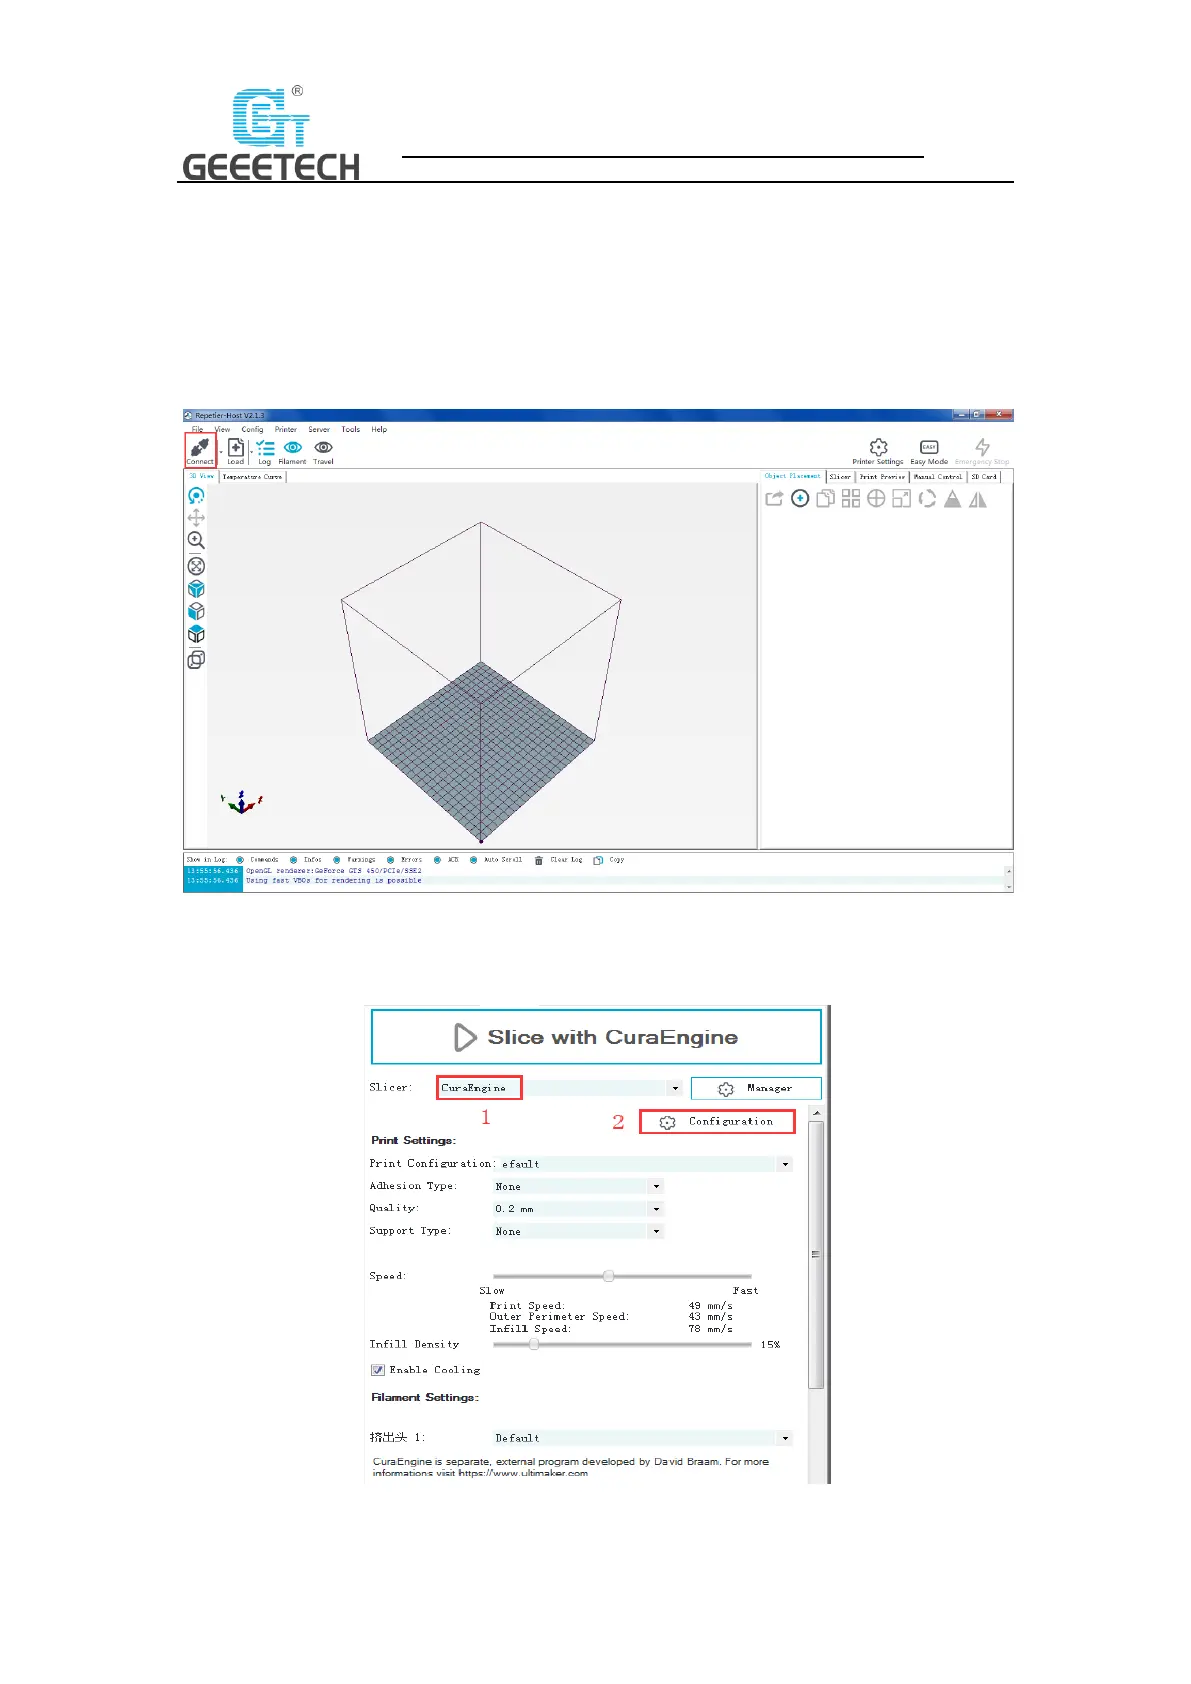This screenshot has width=1191, height=1684.
Task: Open the Config menu
Action: [252, 429]
